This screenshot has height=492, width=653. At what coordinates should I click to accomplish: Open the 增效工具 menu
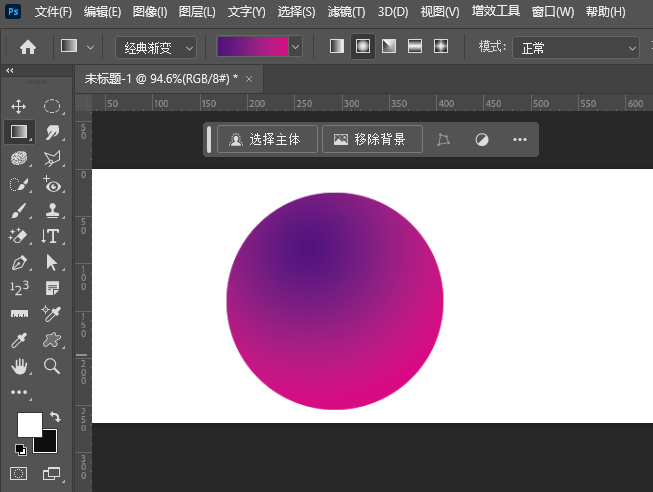tap(496, 11)
